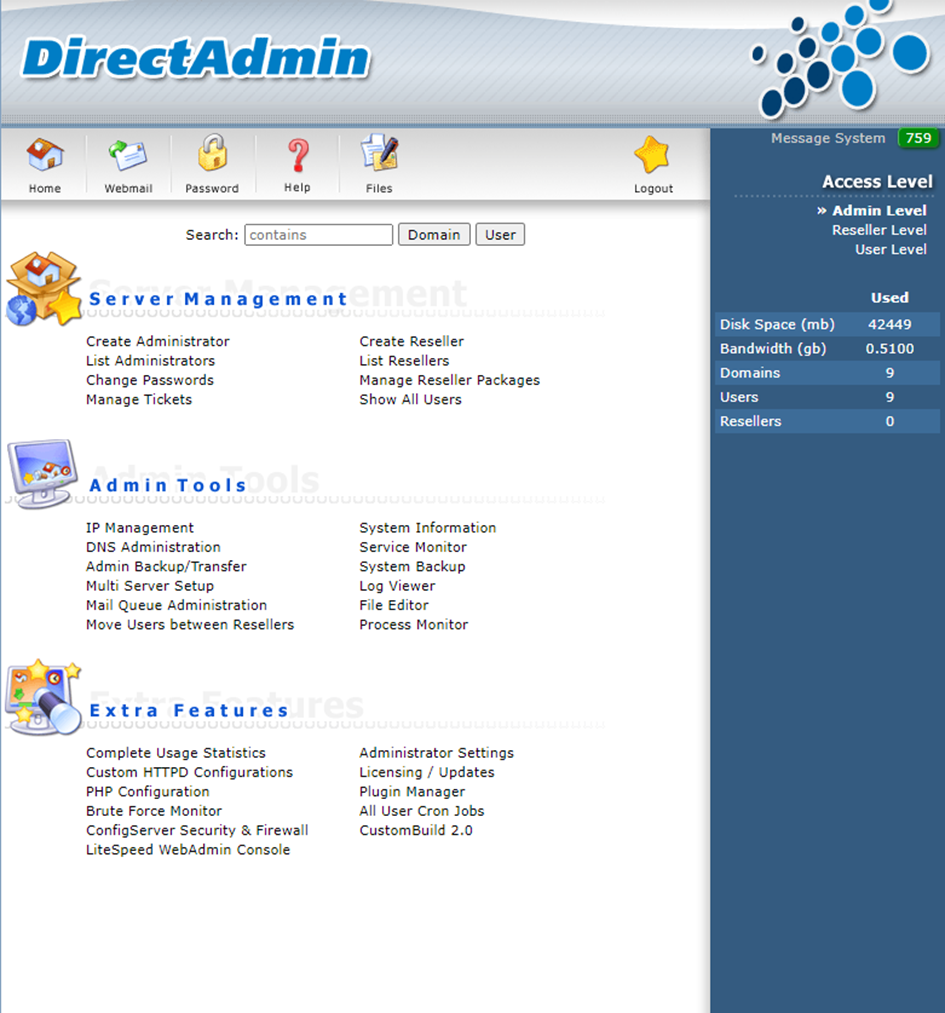
Task: Switch to User Level access
Action: [x=890, y=250]
